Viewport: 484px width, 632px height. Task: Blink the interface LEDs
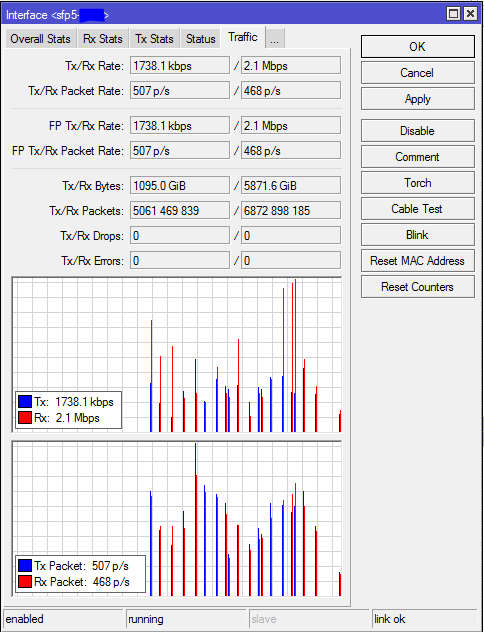pos(418,235)
